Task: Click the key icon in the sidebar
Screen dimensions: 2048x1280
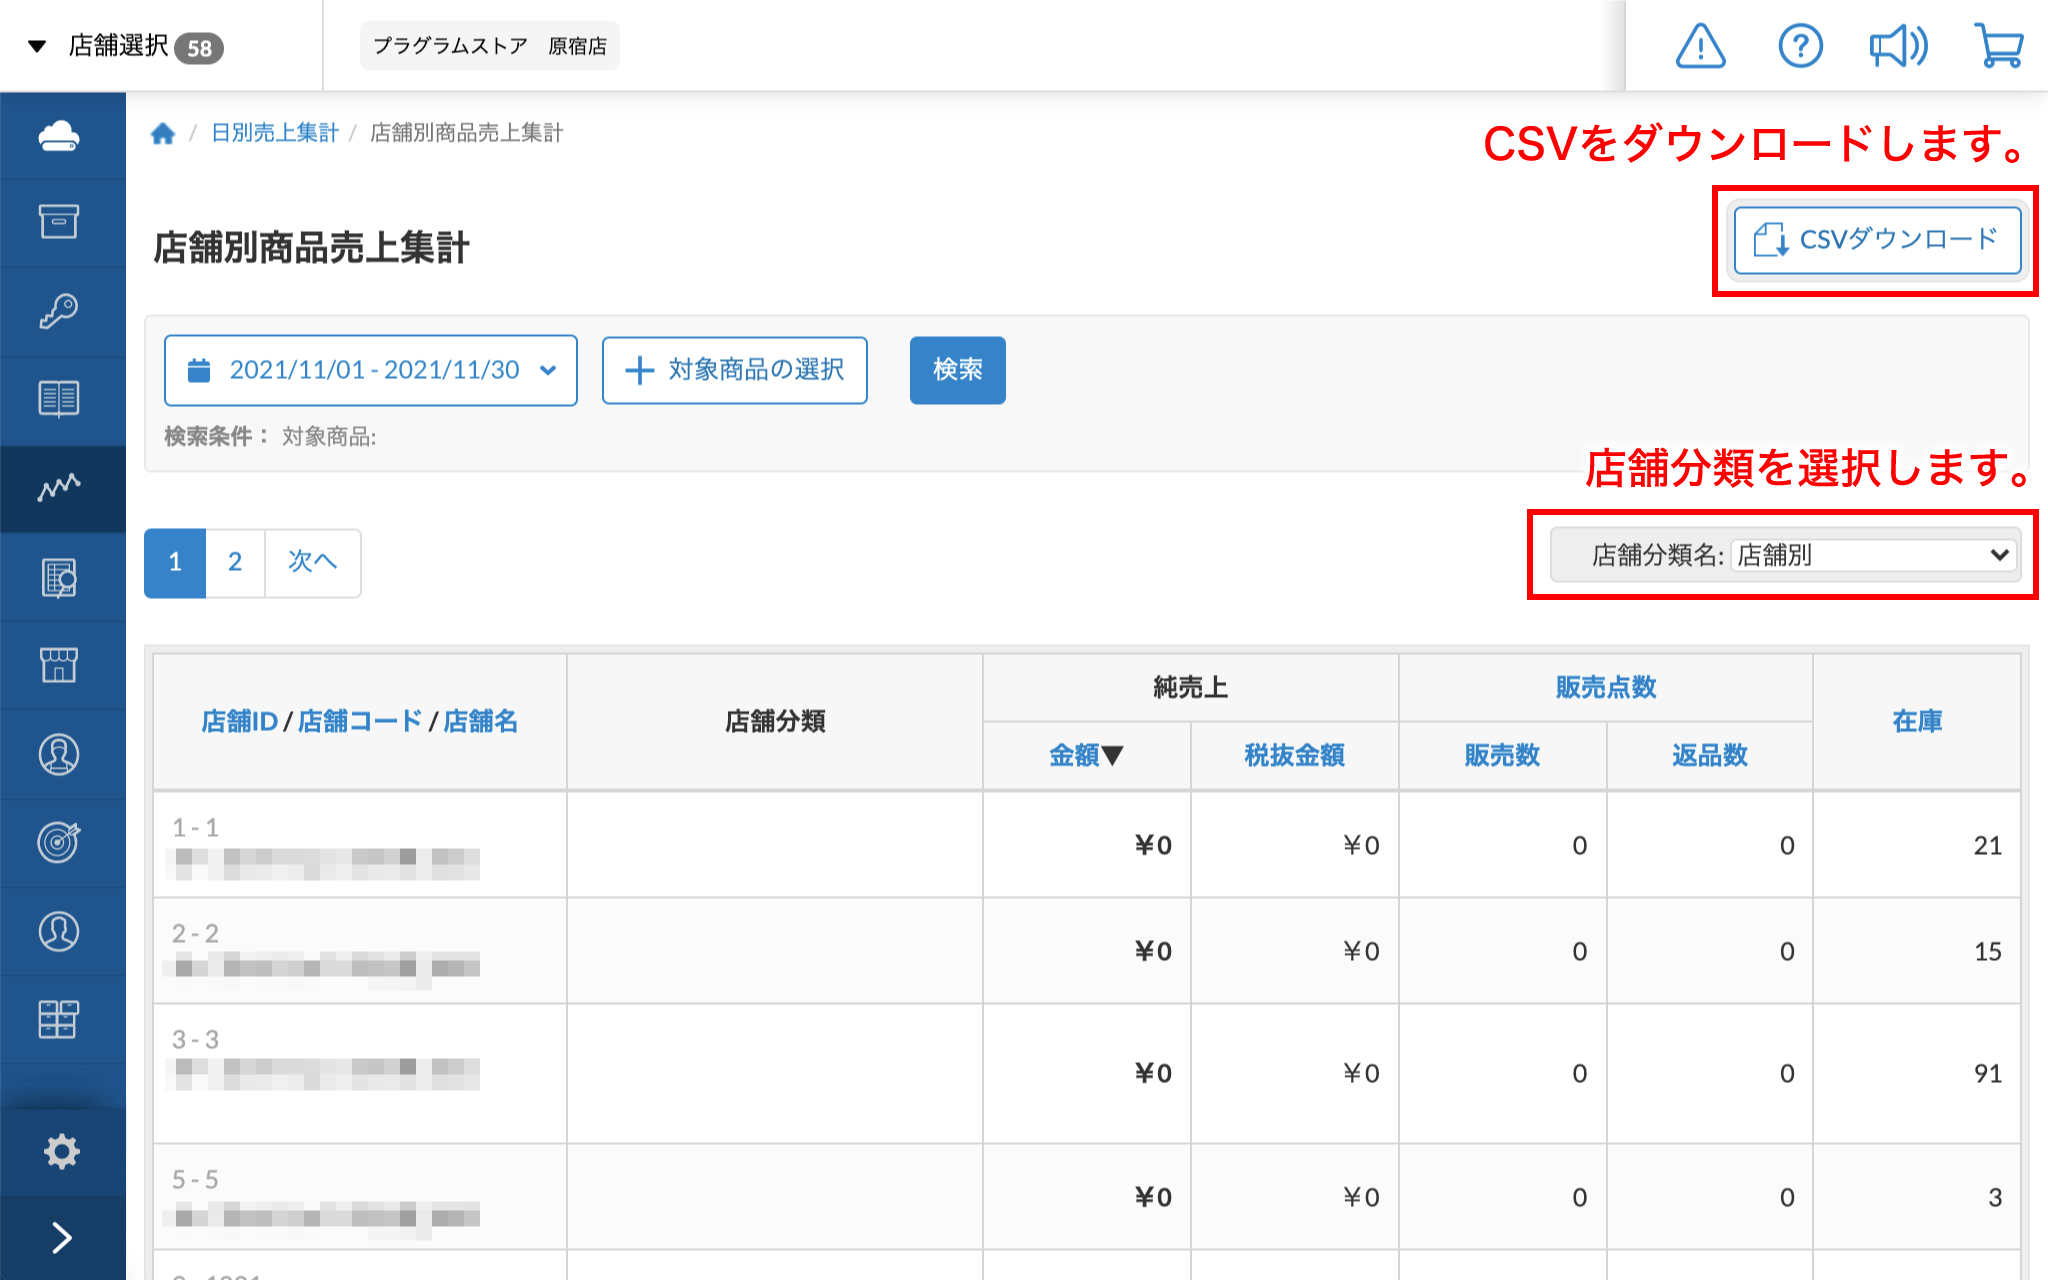Action: tap(60, 311)
